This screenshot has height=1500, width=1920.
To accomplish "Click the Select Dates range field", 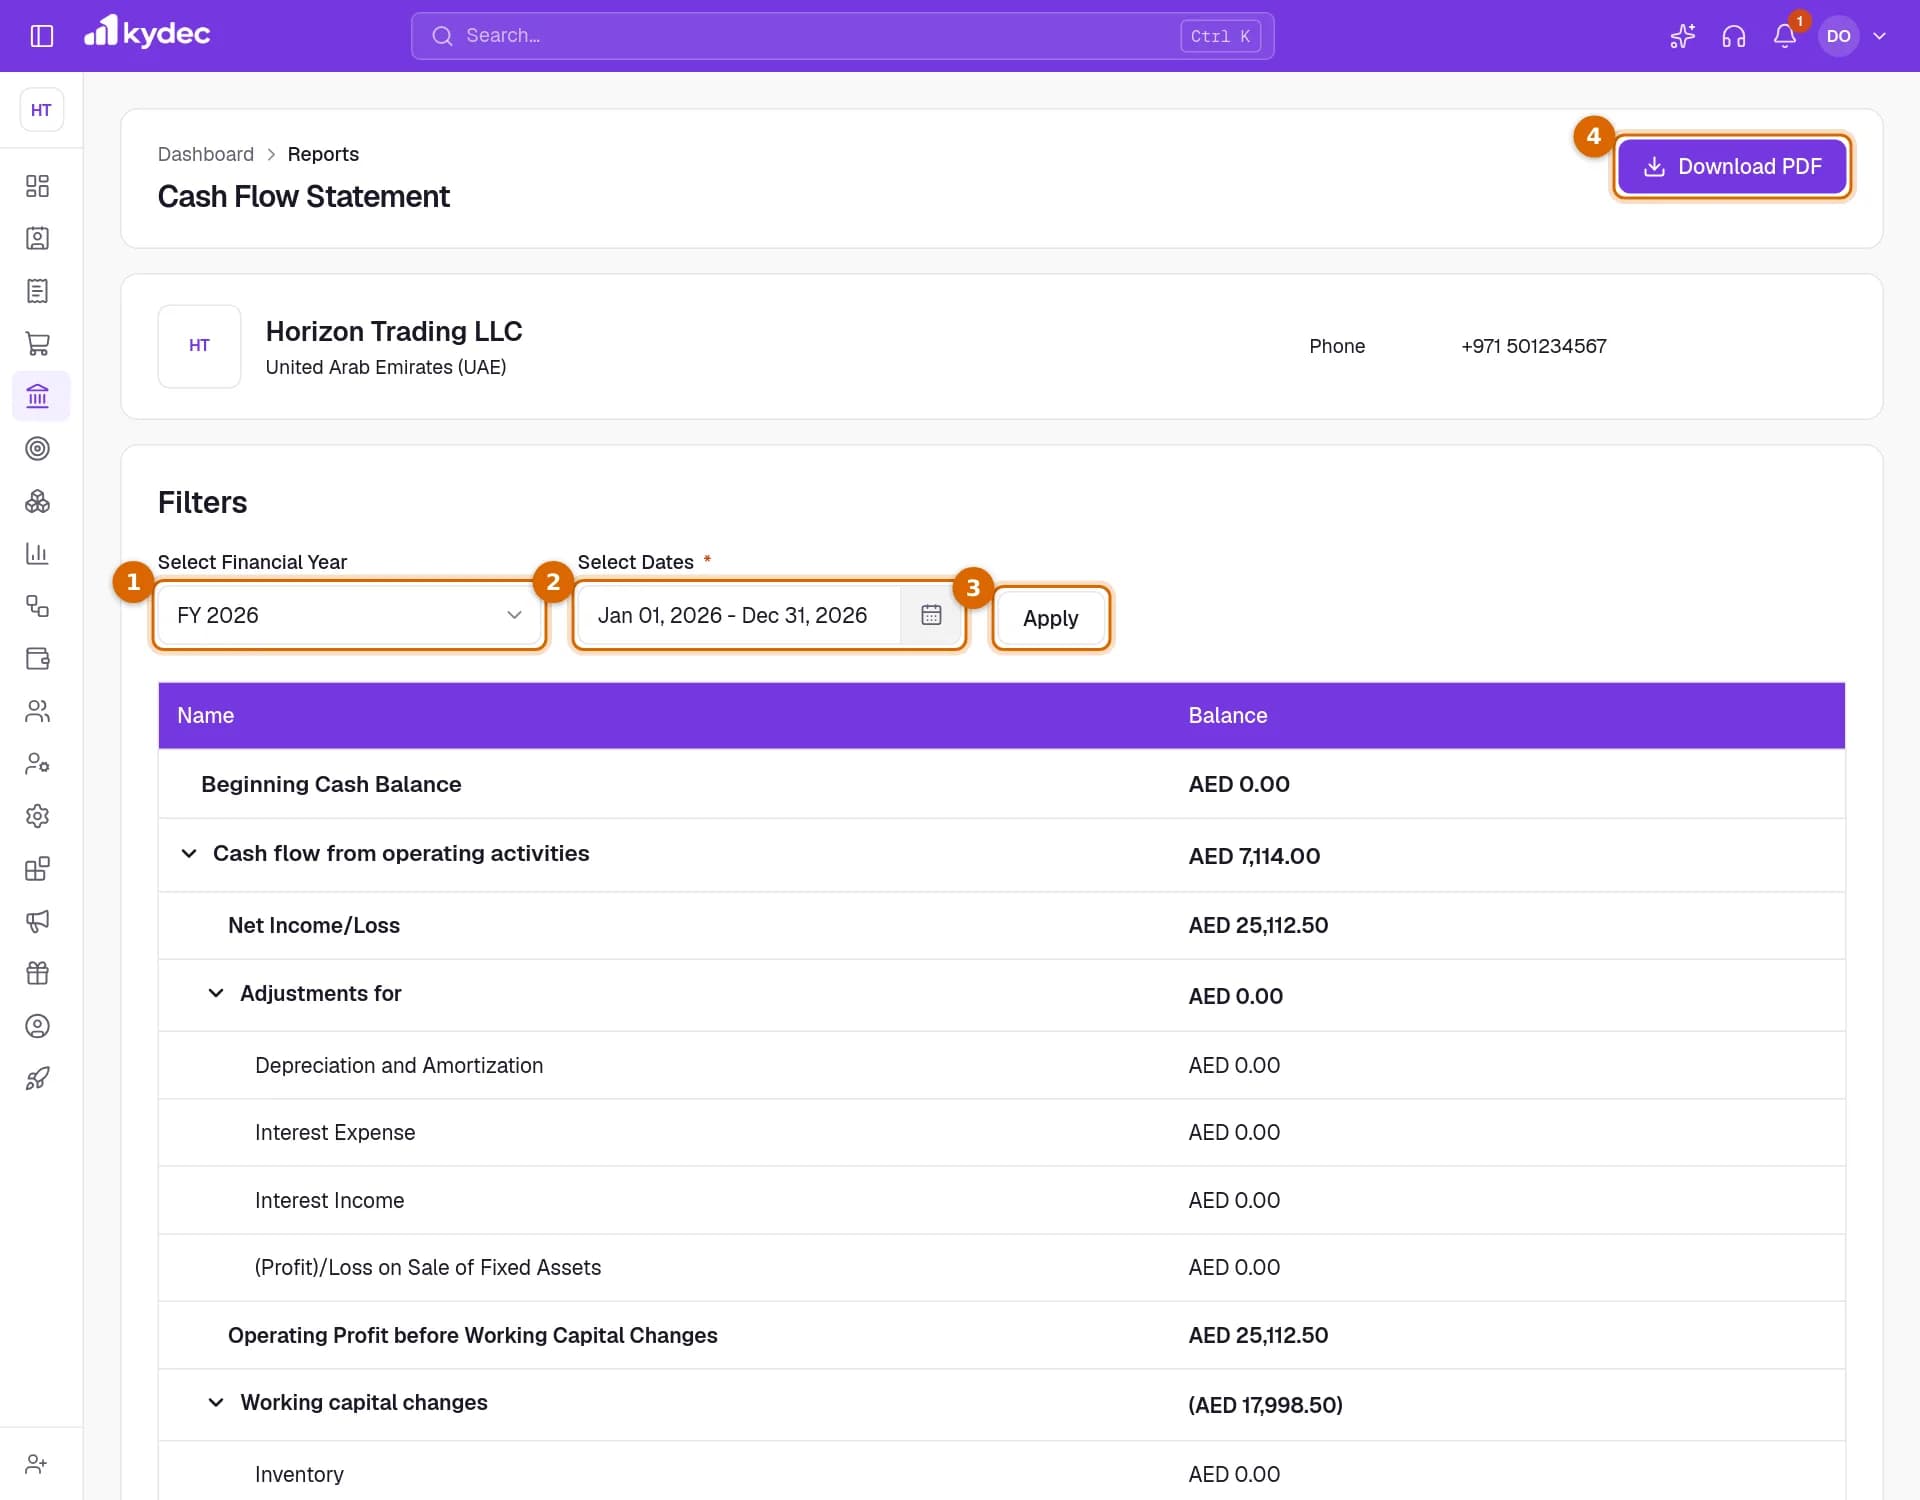I will click(x=770, y=615).
